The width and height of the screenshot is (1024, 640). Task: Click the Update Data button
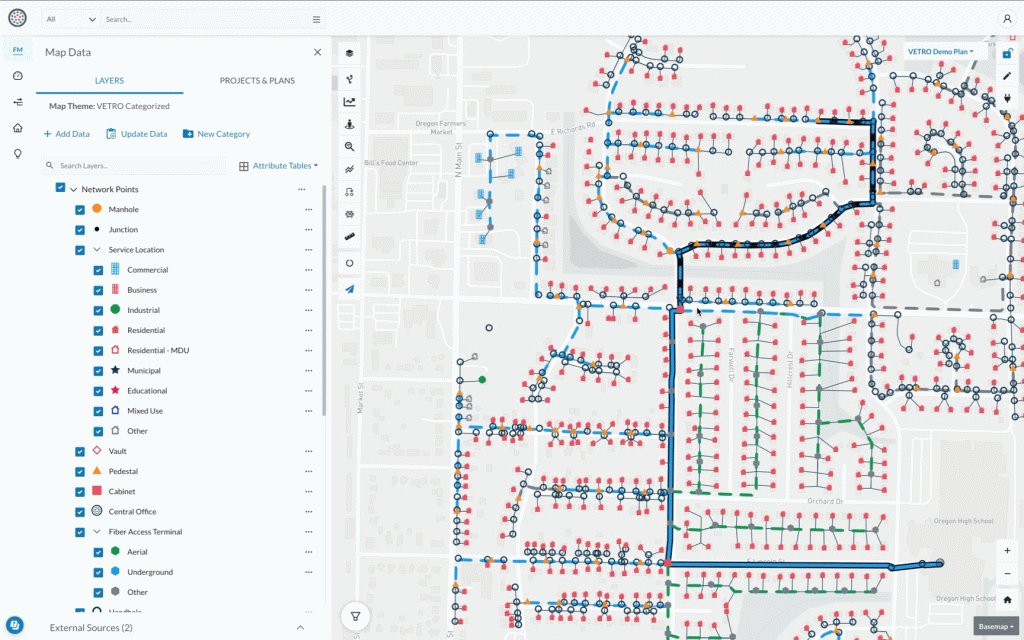pos(136,134)
